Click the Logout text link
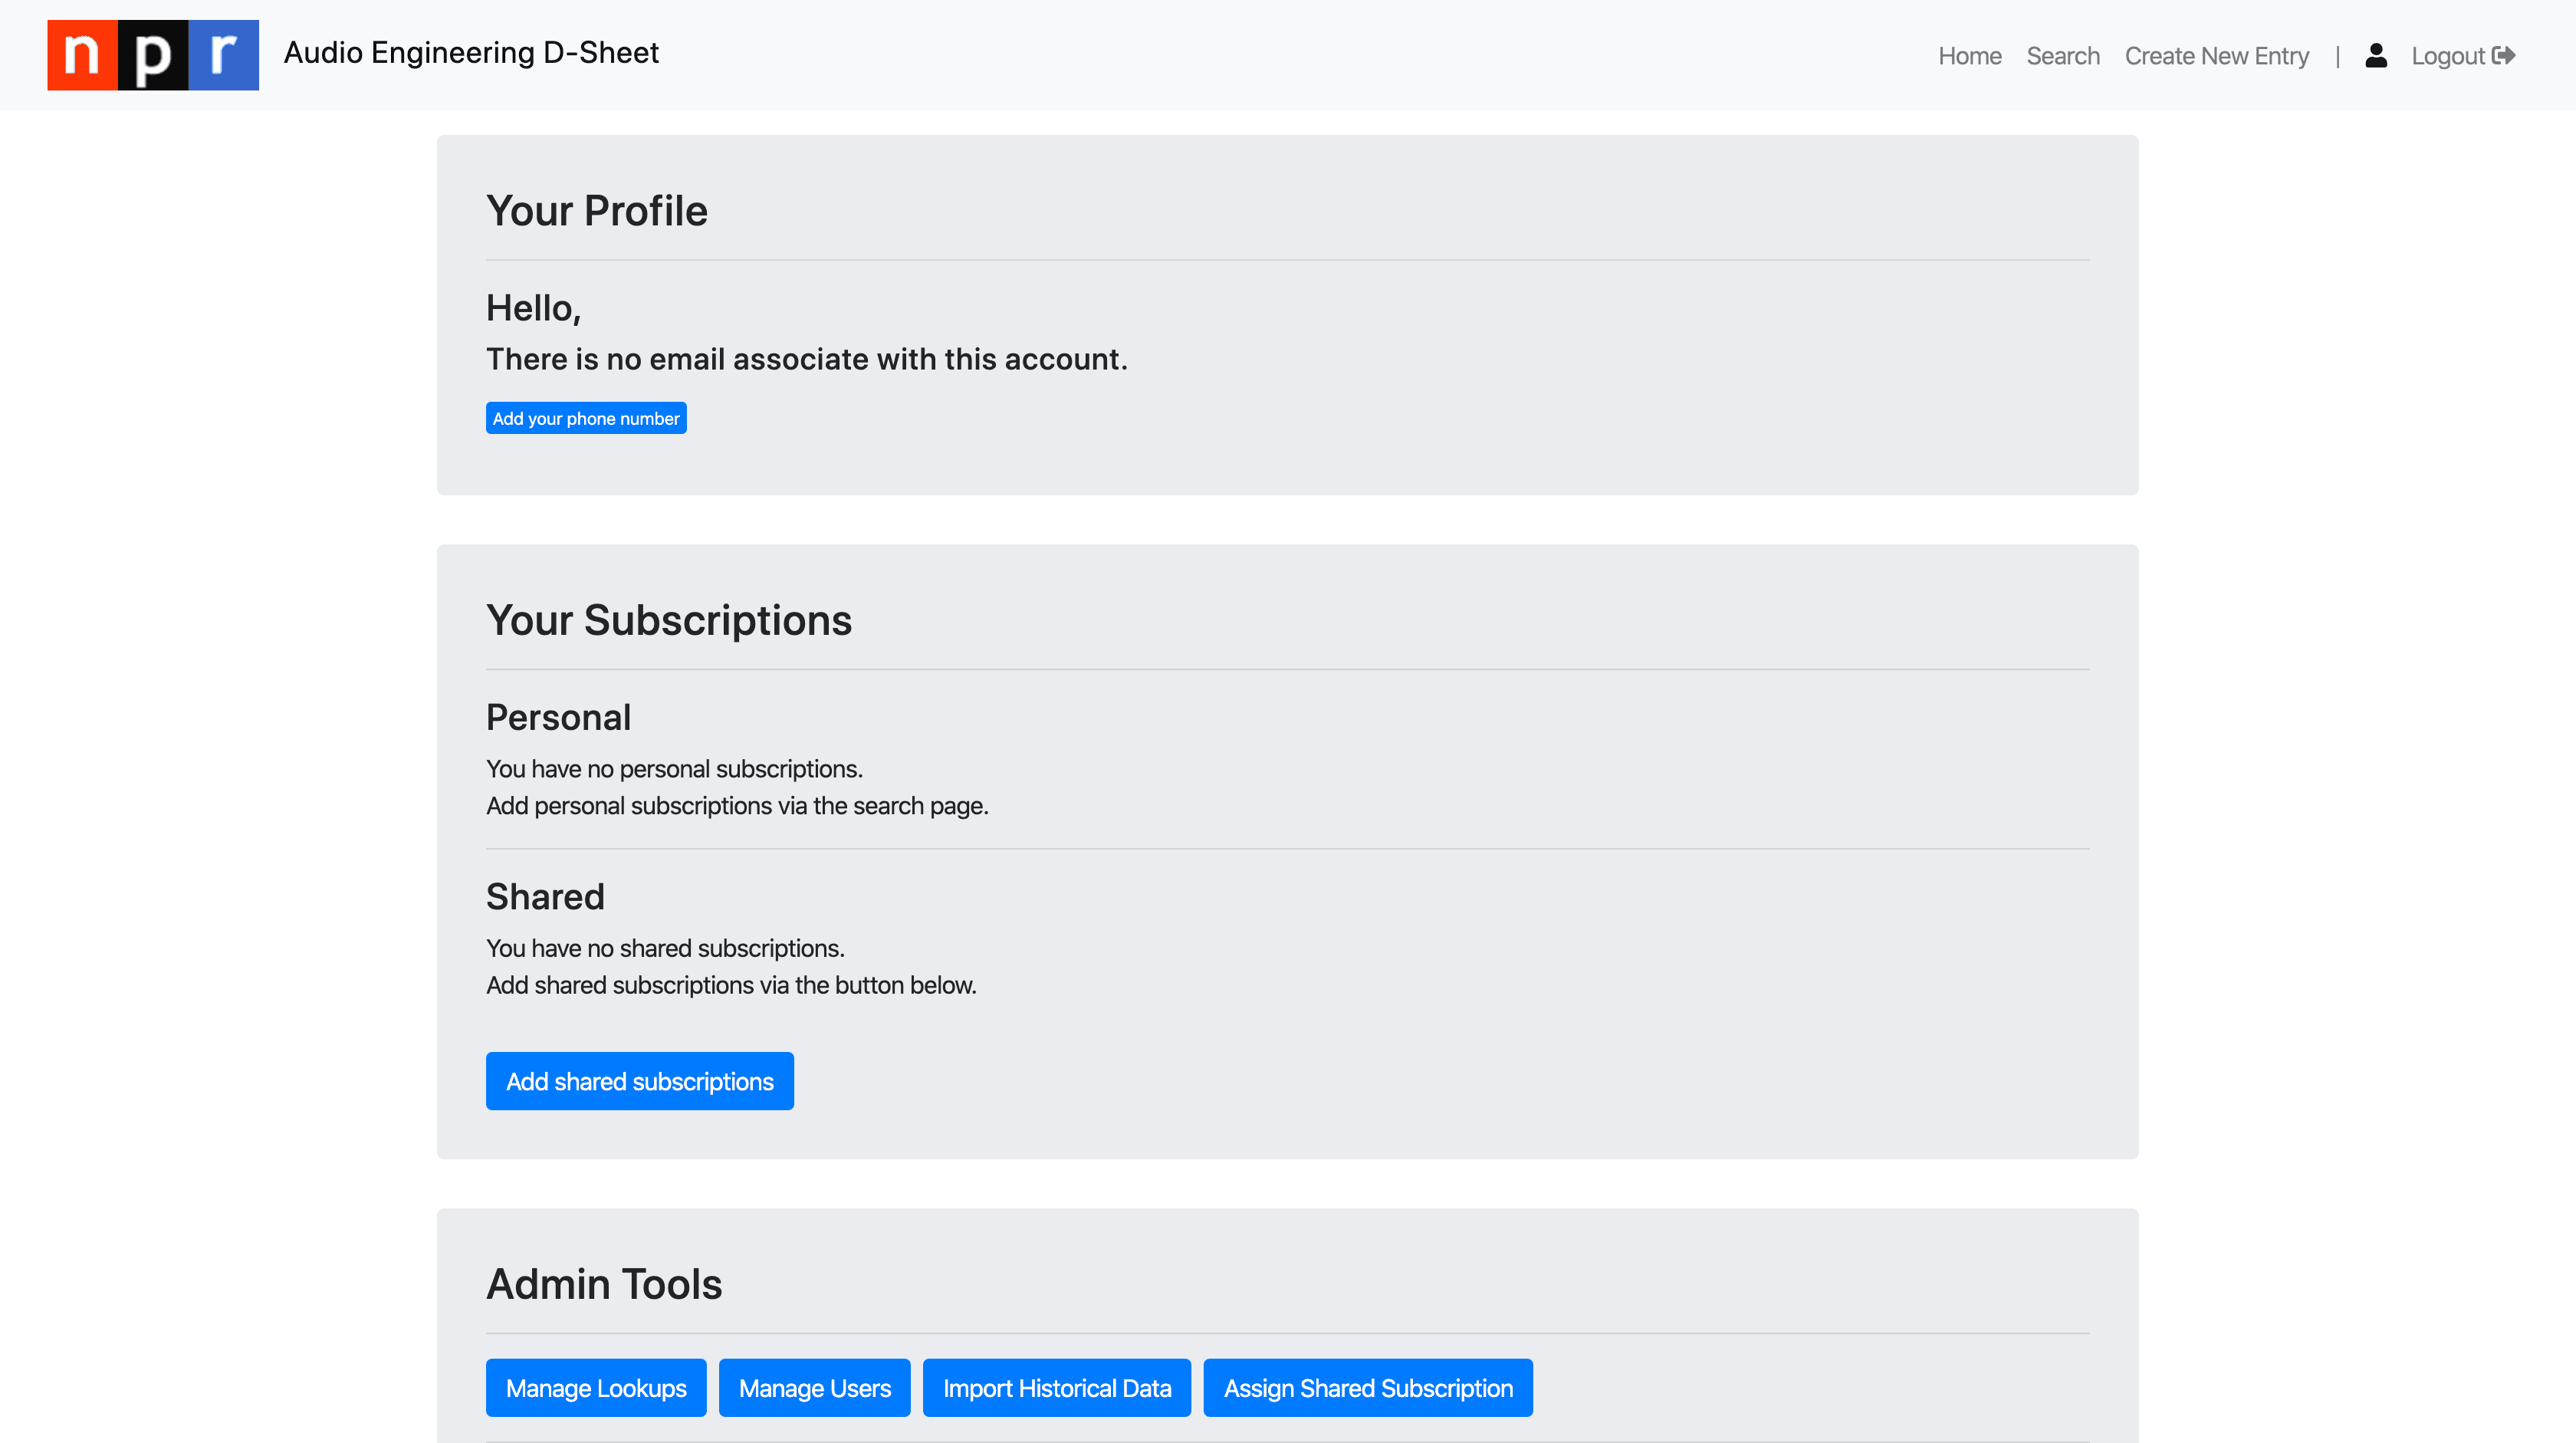 2447,56
